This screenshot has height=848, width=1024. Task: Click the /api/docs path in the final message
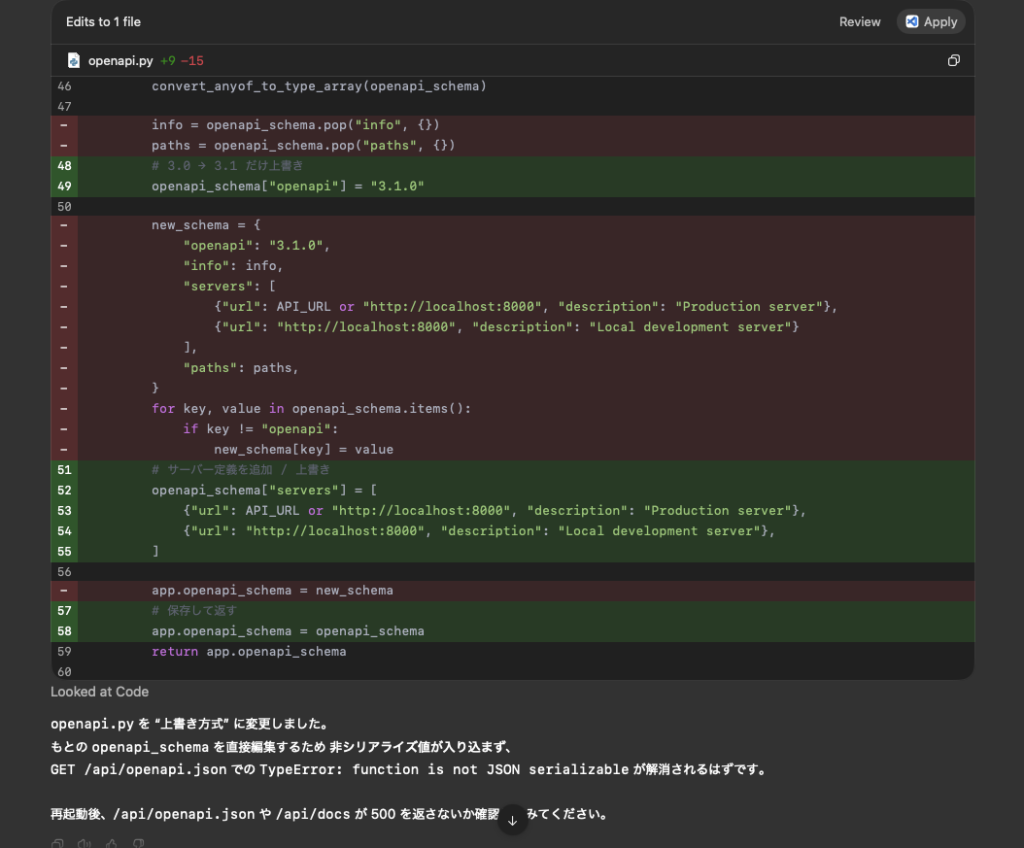point(313,814)
